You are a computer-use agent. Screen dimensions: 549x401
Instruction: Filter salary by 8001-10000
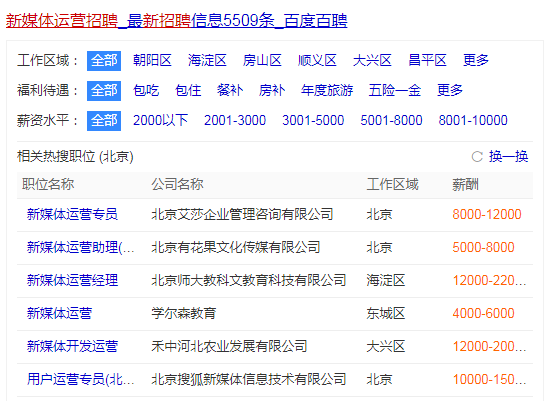point(473,120)
